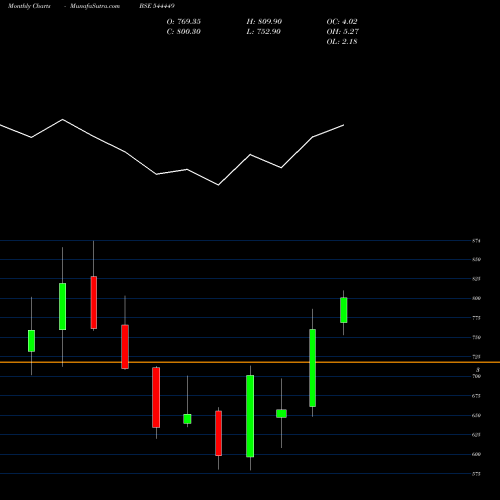Click the 'Monthly Charts' title text
The width and height of the screenshot is (500, 500).
pyautogui.click(x=29, y=6)
